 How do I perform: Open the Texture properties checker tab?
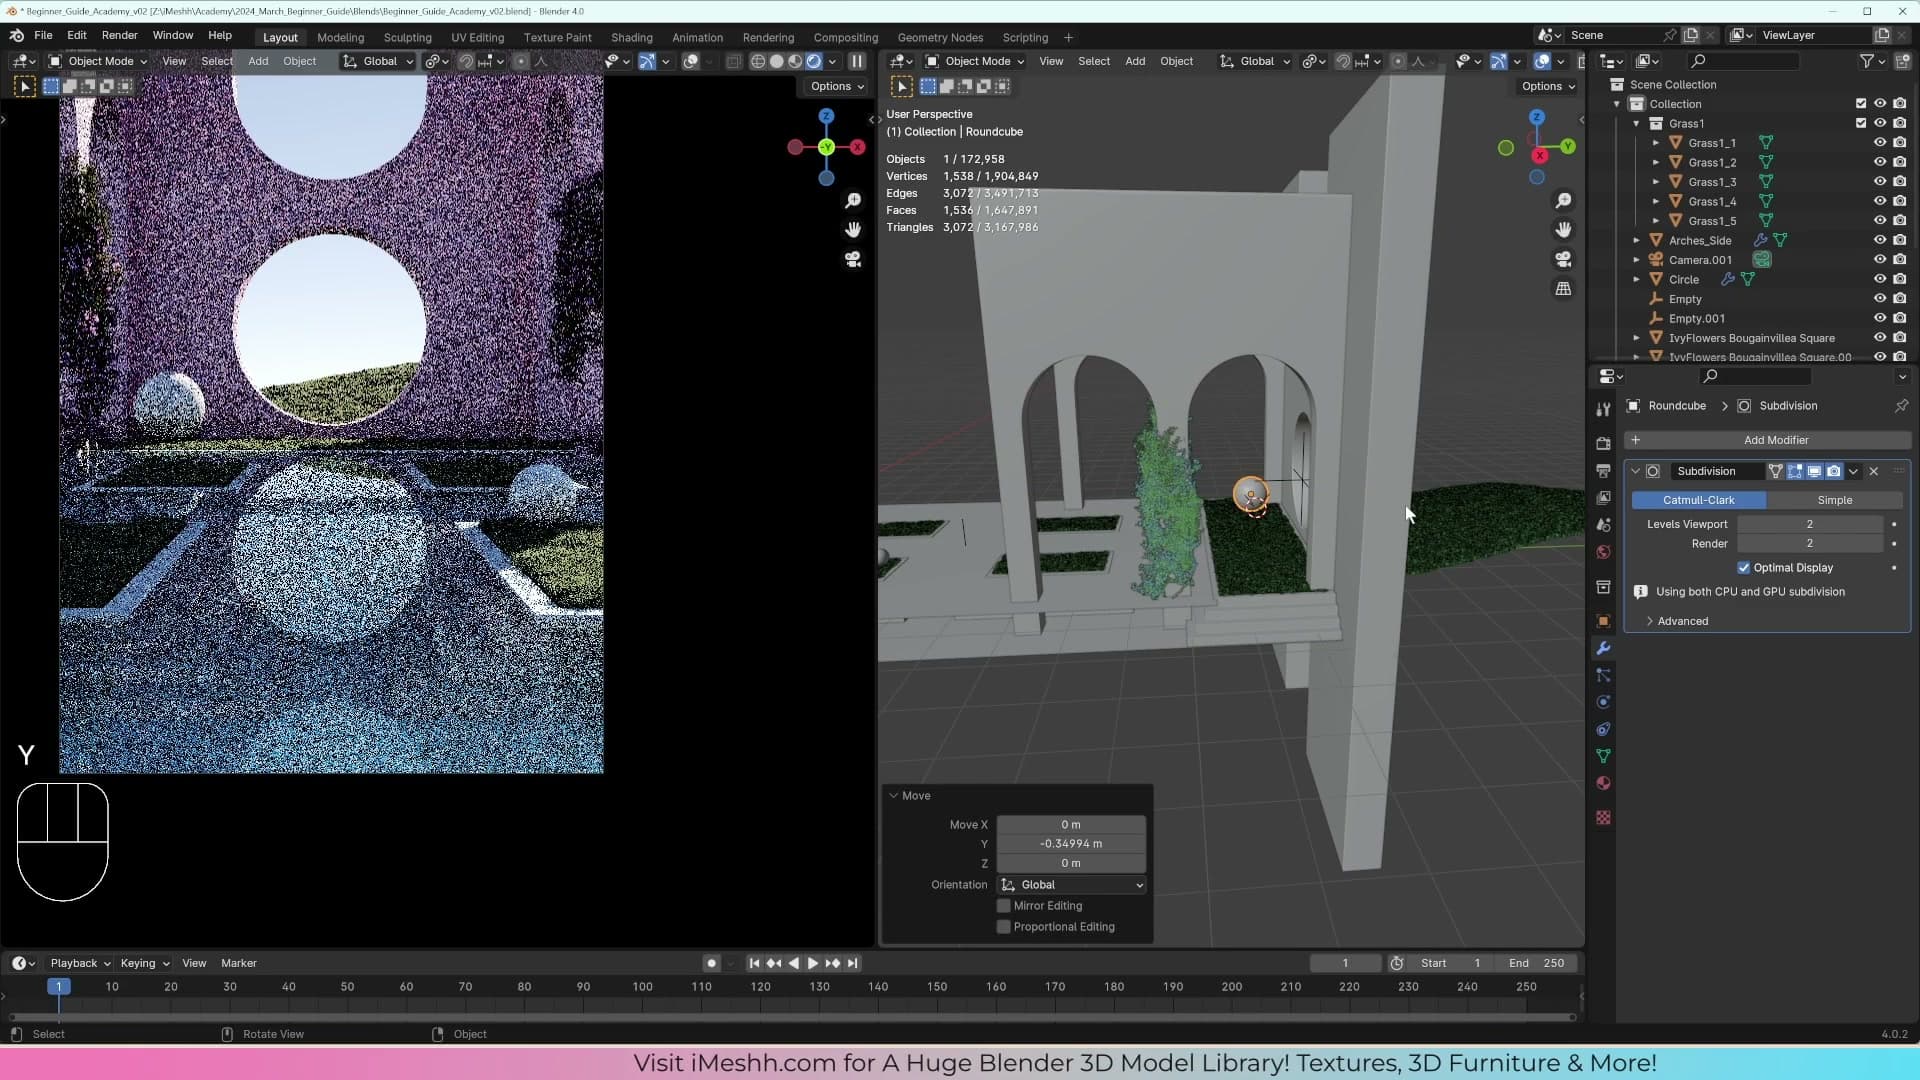pyautogui.click(x=1603, y=817)
